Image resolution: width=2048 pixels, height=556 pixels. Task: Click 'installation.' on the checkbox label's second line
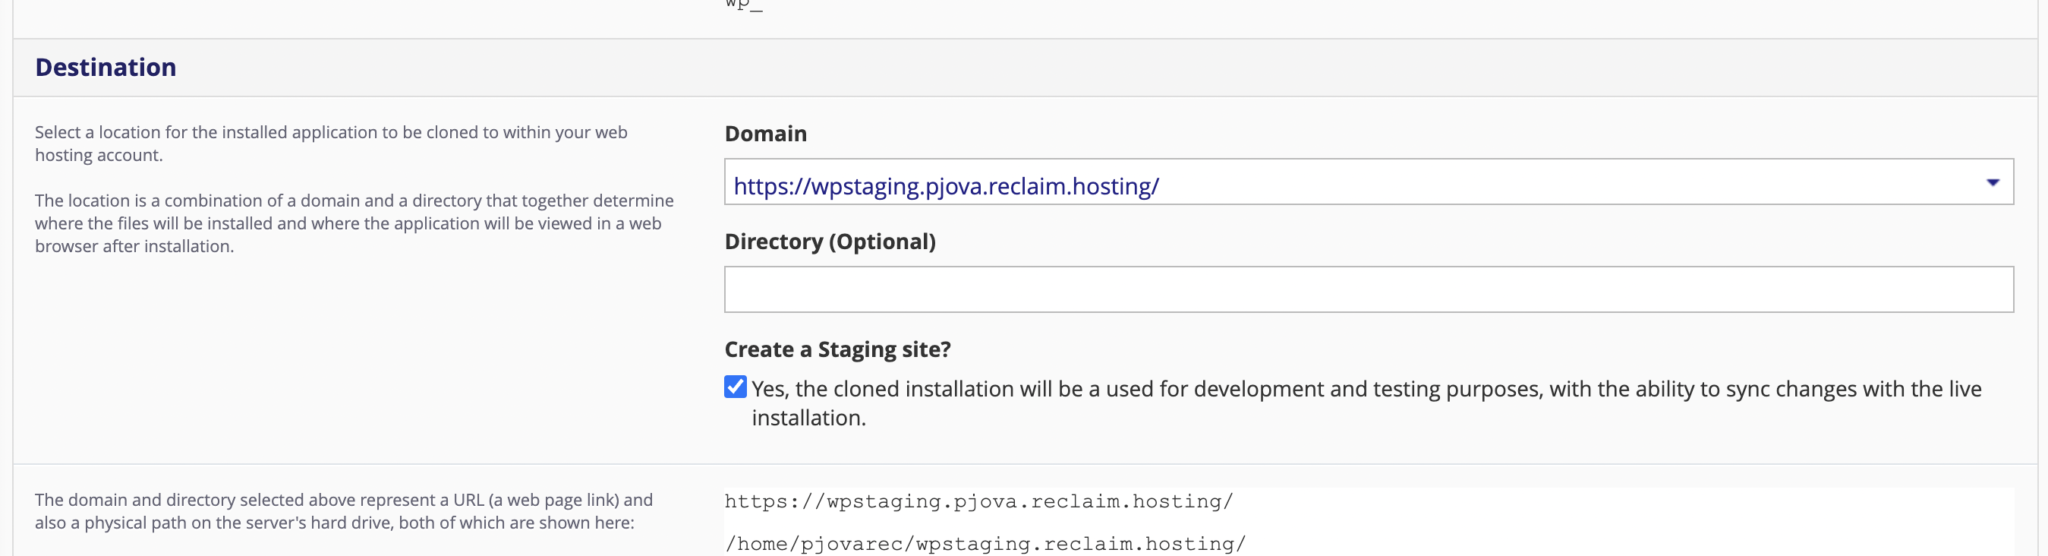point(809,418)
